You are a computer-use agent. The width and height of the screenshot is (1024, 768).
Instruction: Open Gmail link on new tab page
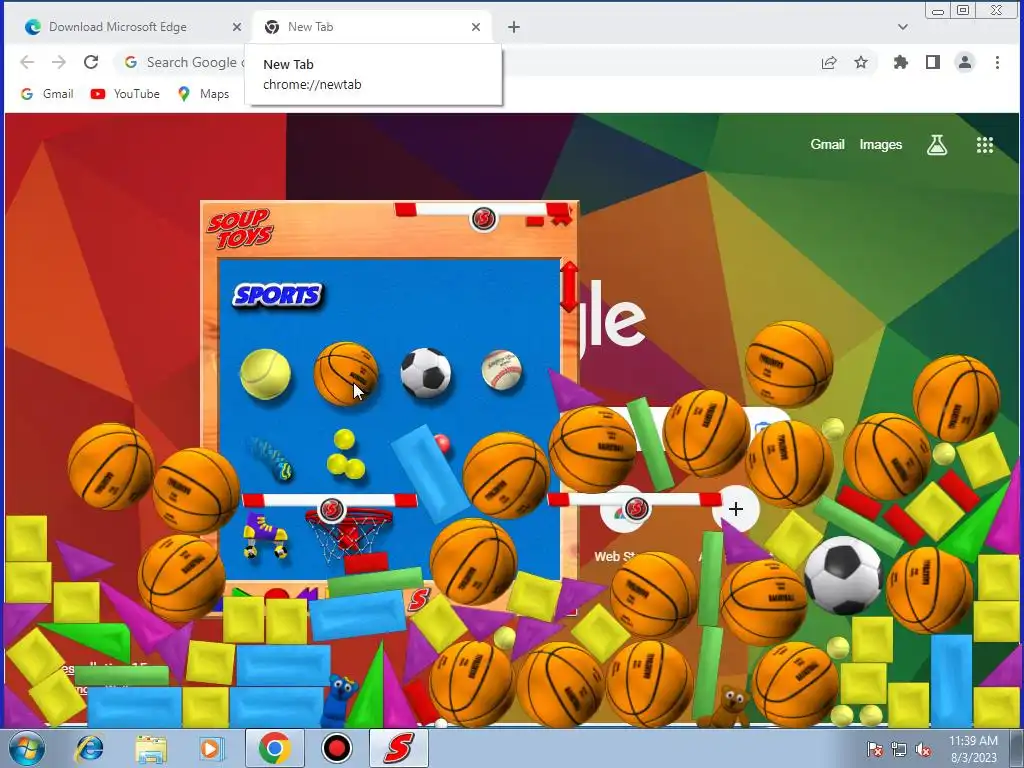coord(827,144)
